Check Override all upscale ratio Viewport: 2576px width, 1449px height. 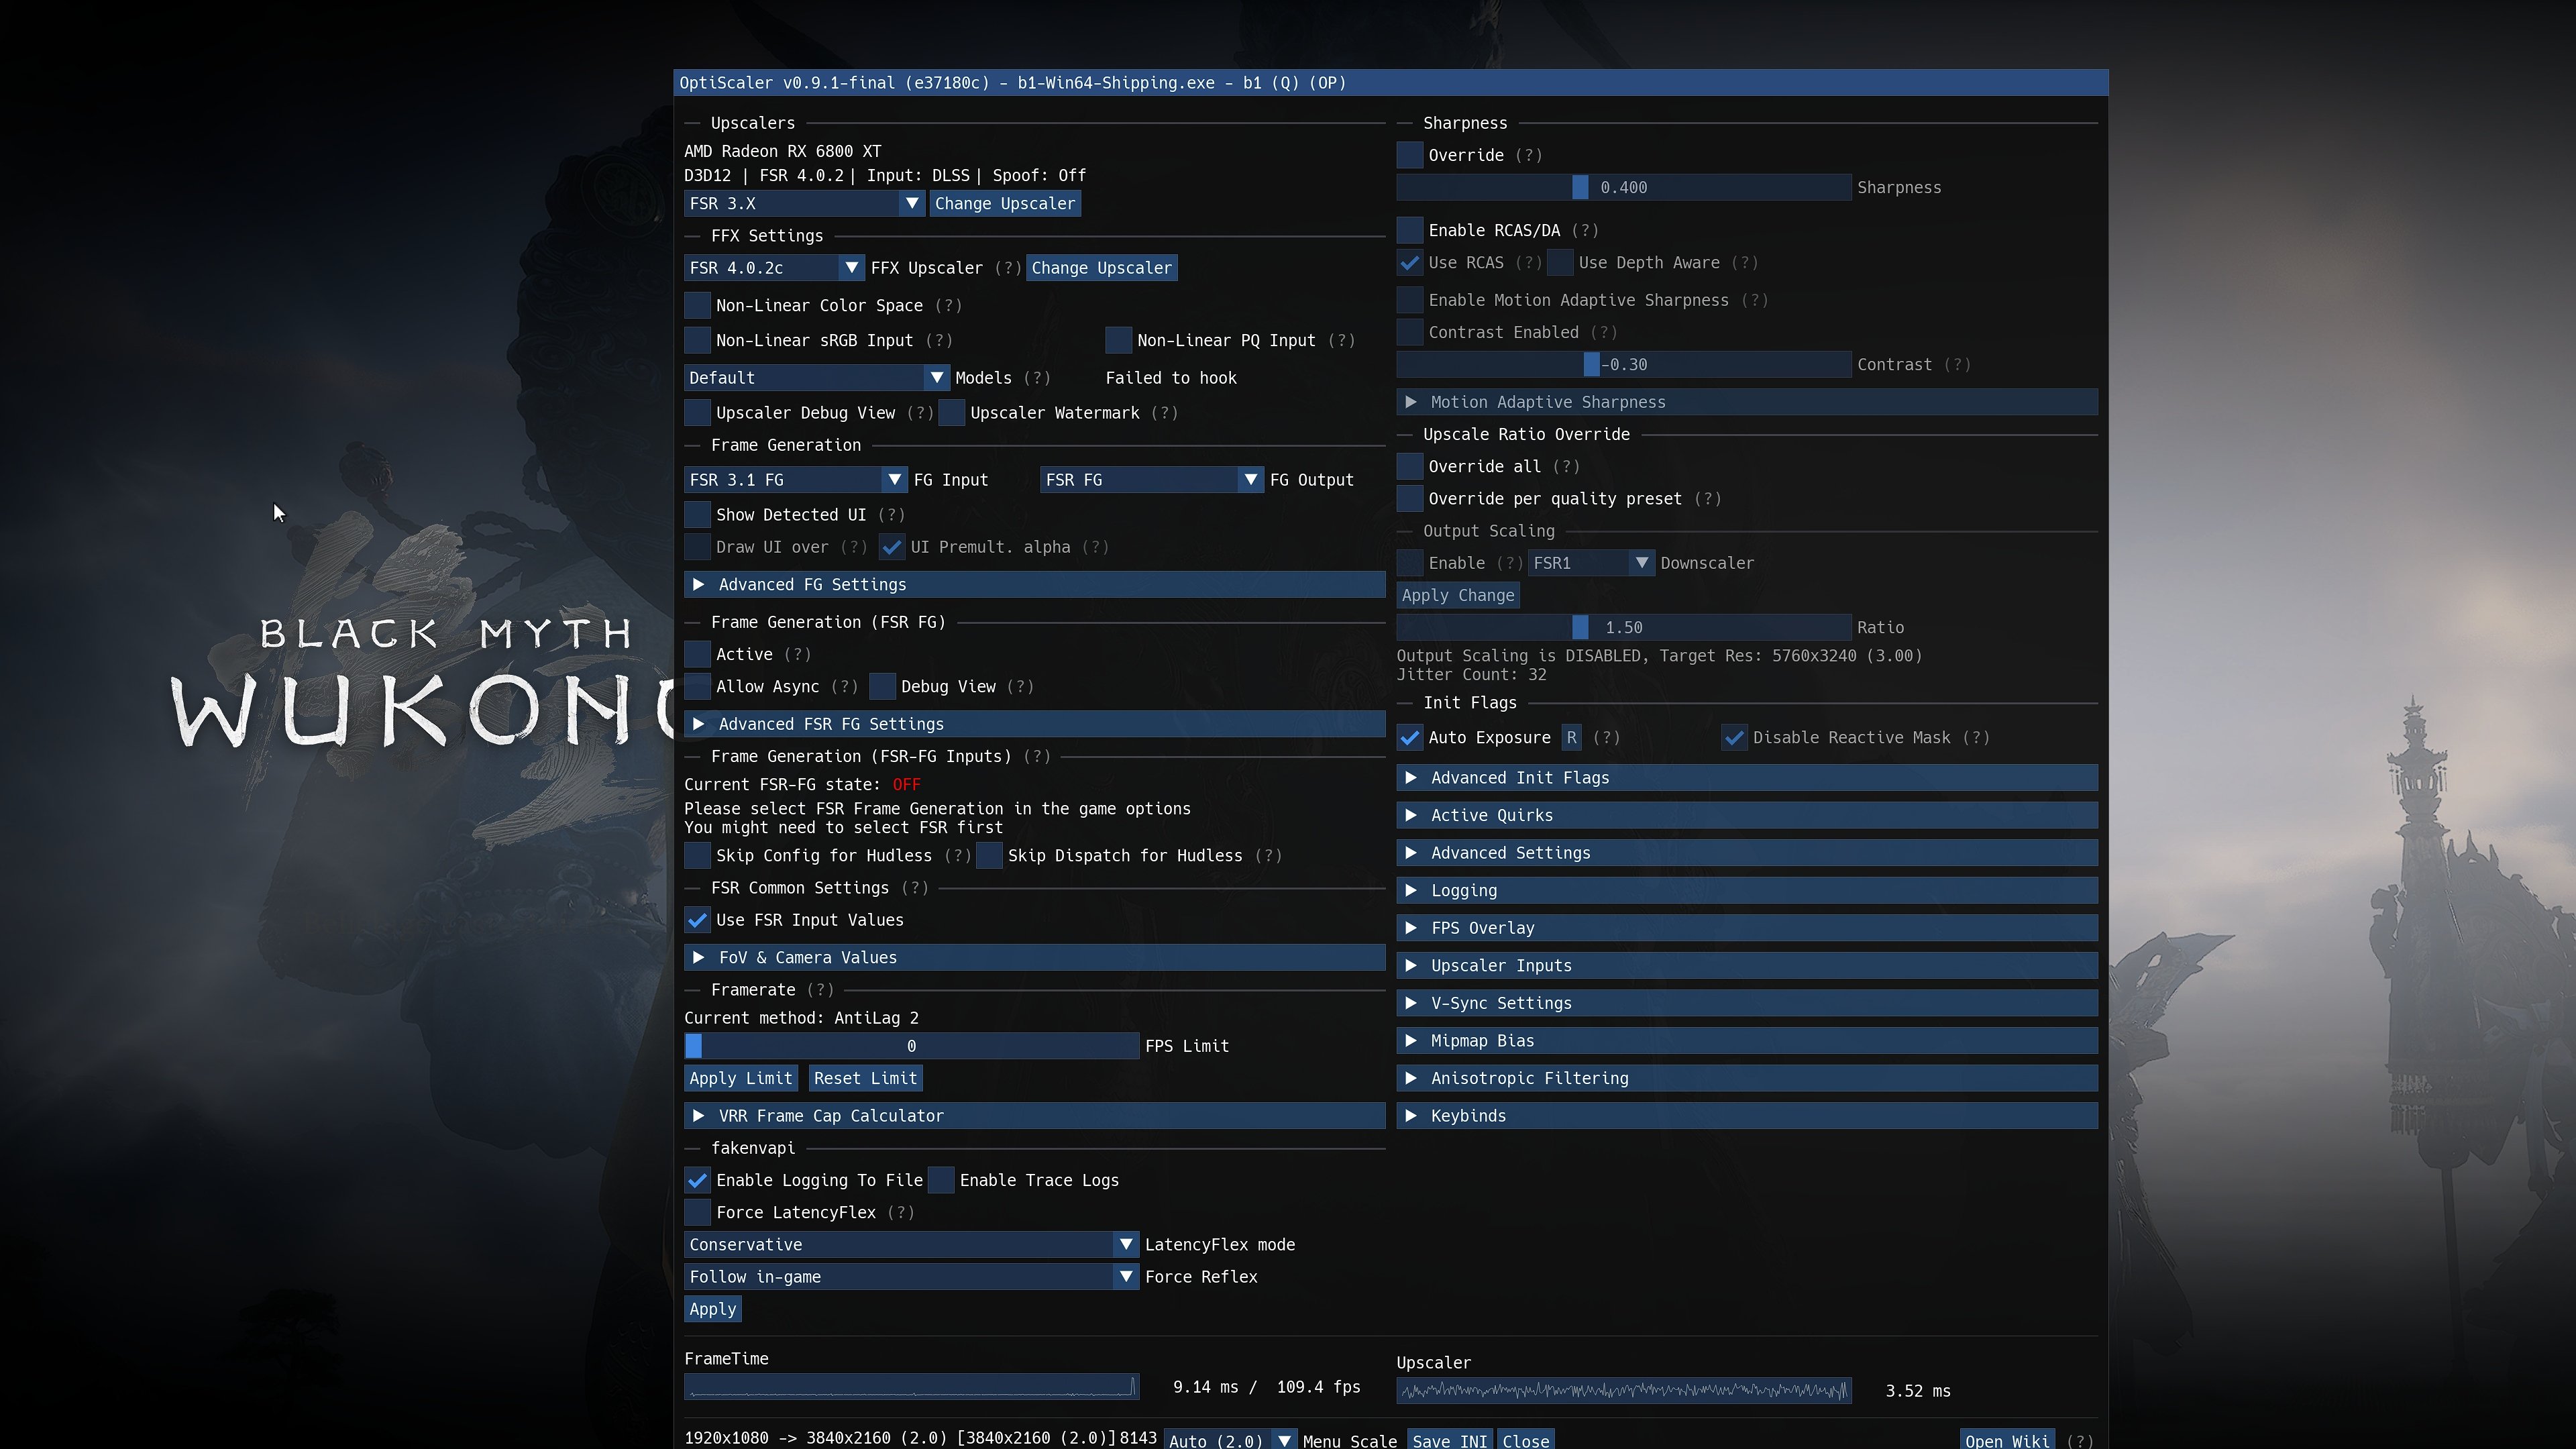point(1410,467)
